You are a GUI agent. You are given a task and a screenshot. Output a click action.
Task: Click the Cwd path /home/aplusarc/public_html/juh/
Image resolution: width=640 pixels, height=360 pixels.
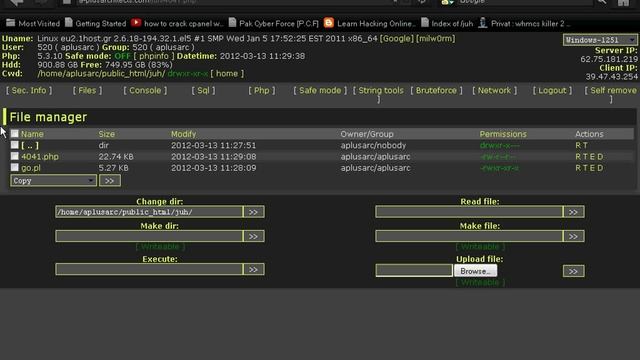tap(101, 73)
